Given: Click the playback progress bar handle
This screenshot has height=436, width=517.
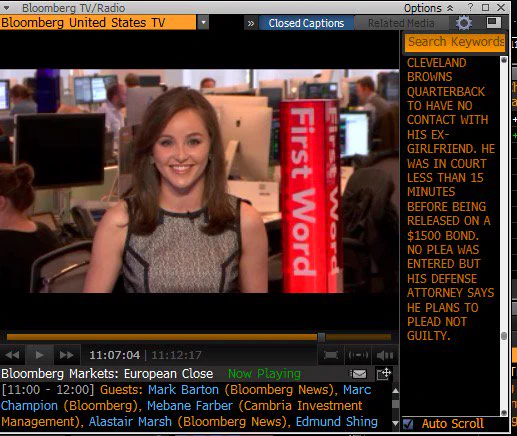Looking at the screenshot, I should [x=321, y=337].
